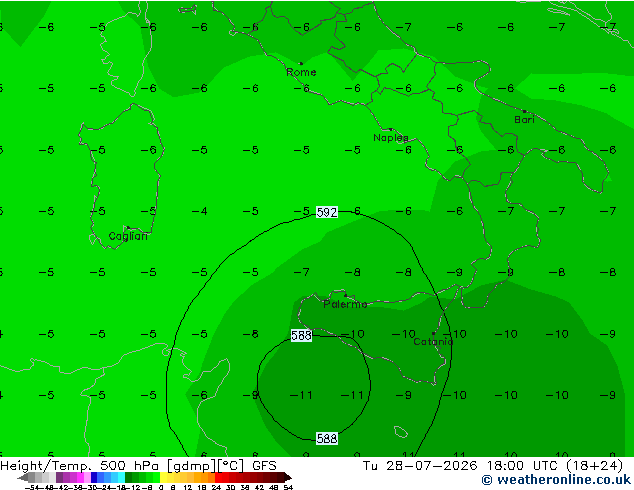Click the Catania city label
This screenshot has width=634, height=490.
click(433, 342)
